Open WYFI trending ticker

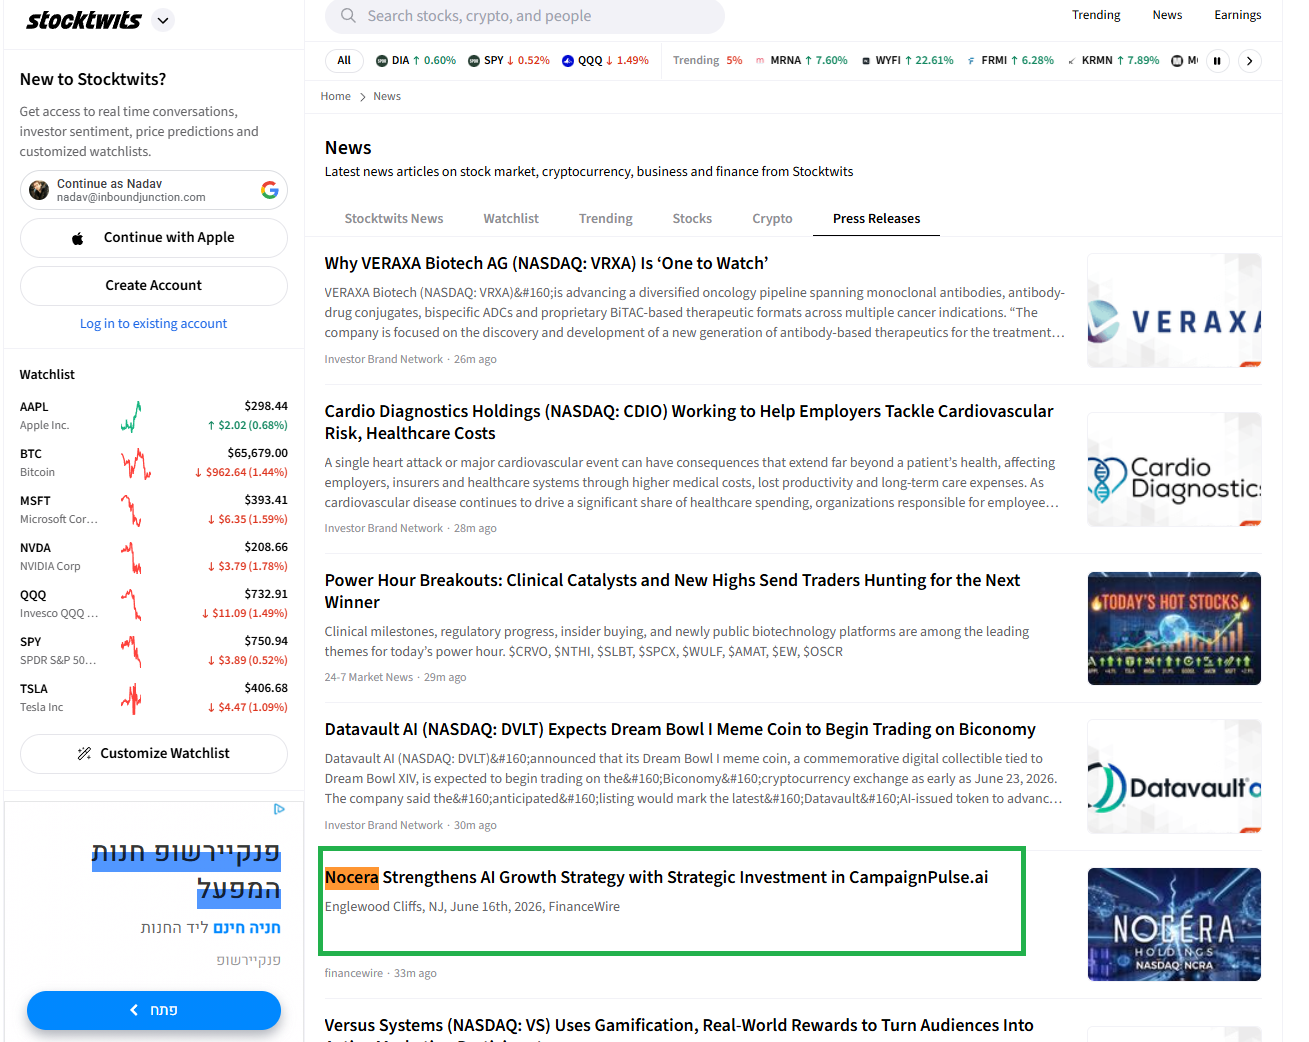907,61
